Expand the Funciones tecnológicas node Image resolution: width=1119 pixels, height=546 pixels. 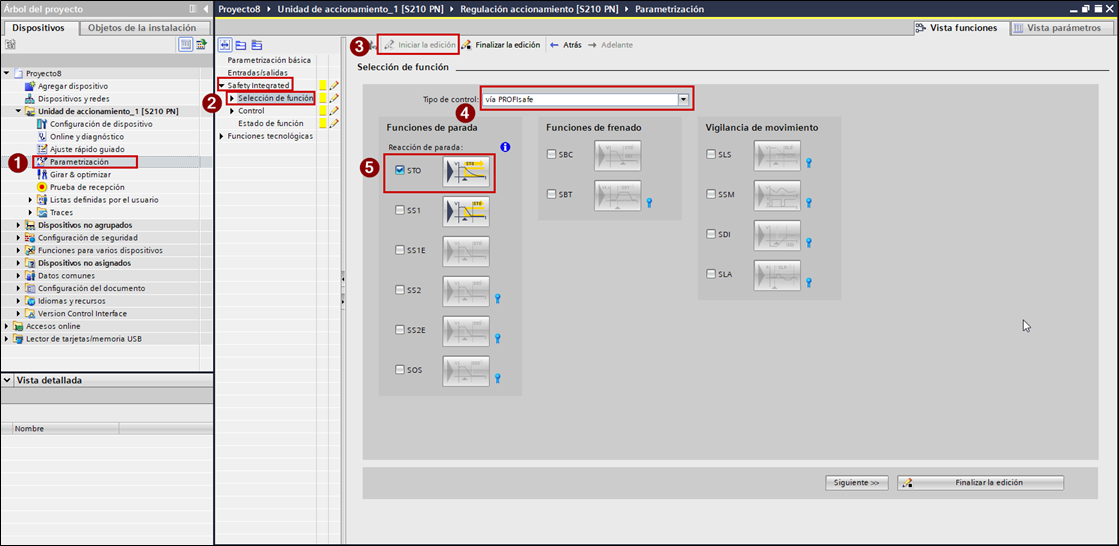tap(222, 136)
